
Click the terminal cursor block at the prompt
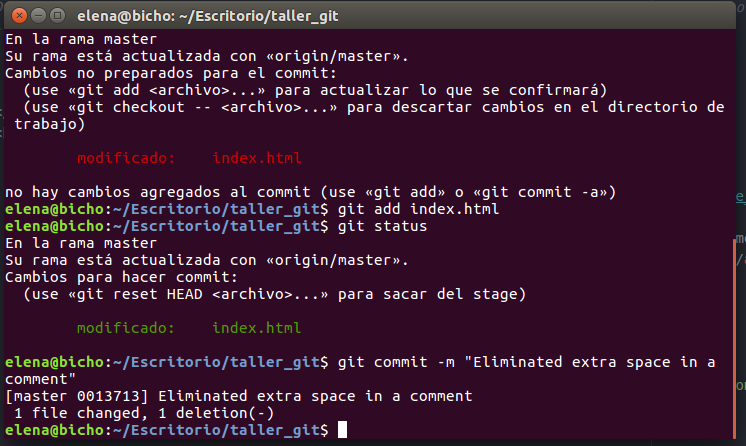[343, 430]
